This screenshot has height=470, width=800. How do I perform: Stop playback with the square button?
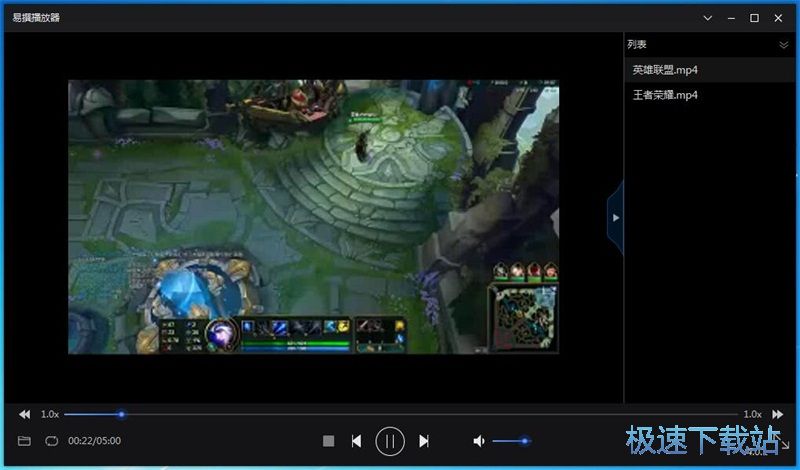(x=329, y=441)
